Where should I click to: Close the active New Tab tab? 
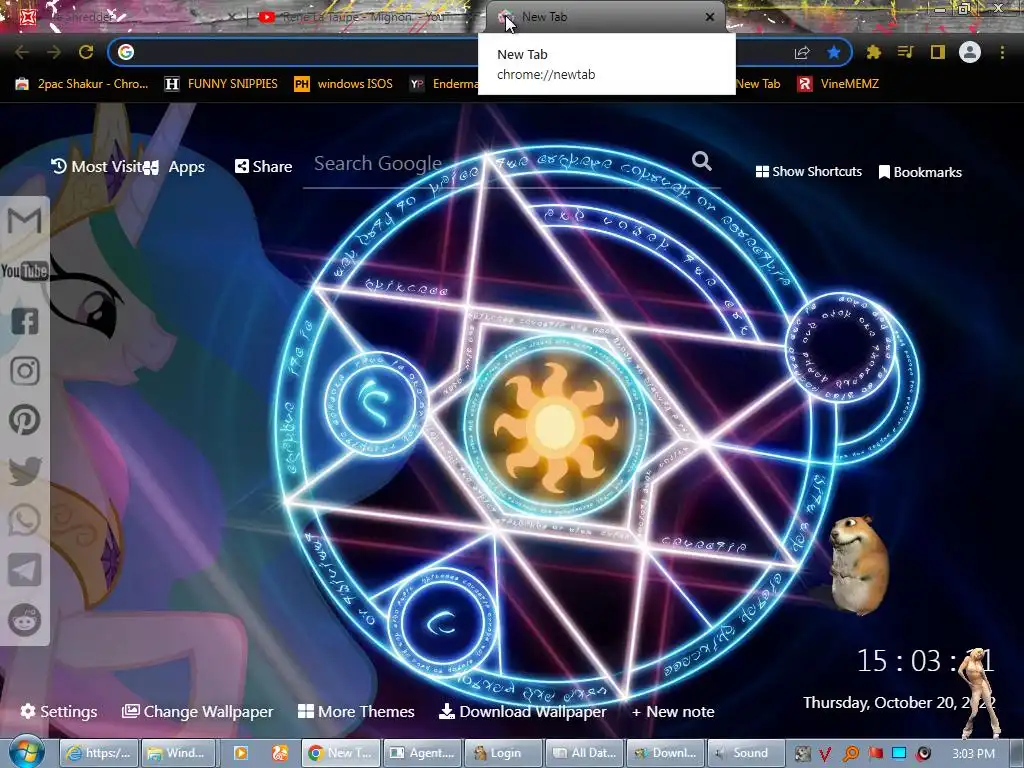point(710,18)
